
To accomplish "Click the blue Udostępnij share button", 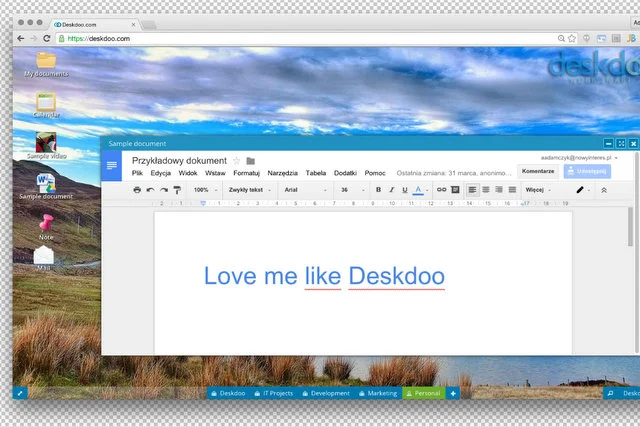I will pos(587,171).
